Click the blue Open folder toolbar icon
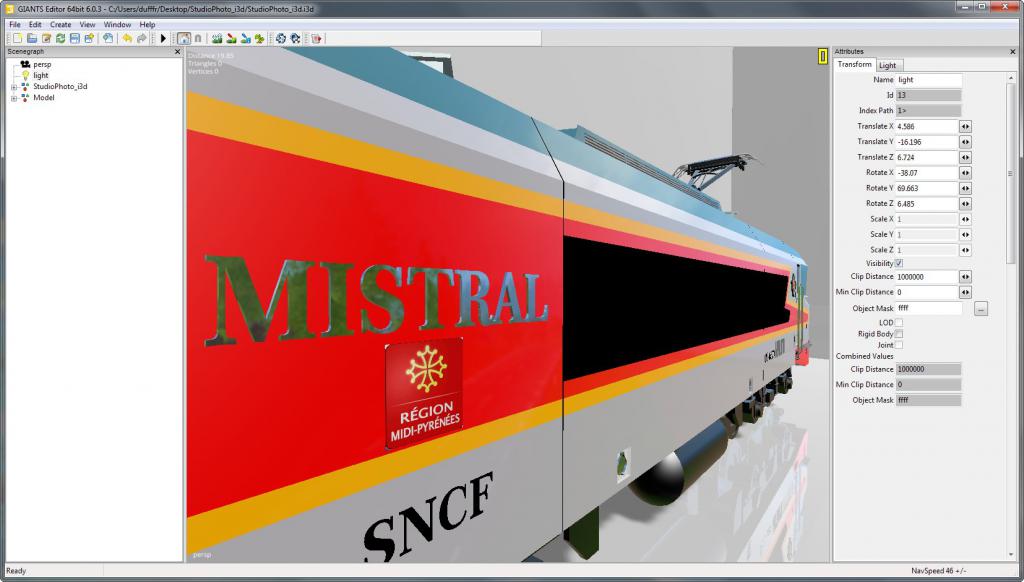 coord(32,39)
